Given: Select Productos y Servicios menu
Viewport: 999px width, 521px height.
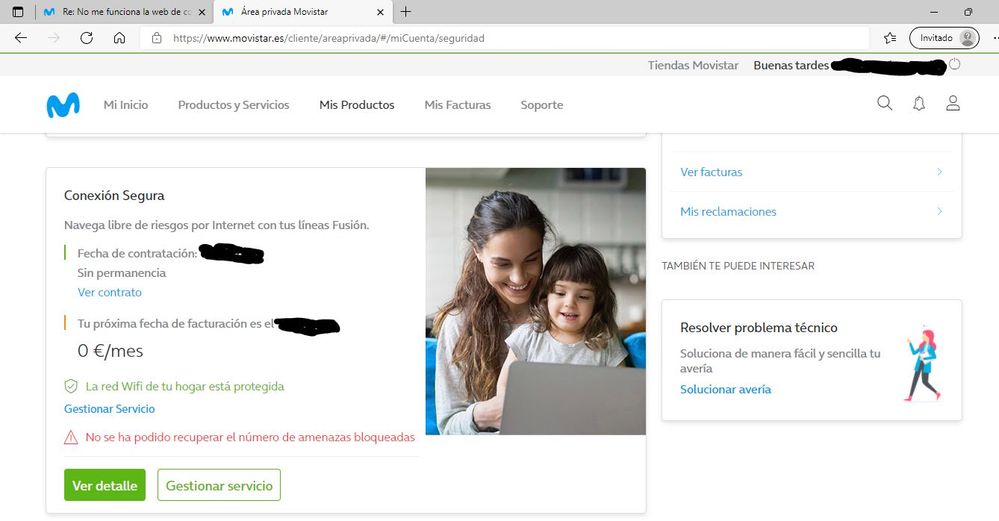Looking at the screenshot, I should (233, 105).
